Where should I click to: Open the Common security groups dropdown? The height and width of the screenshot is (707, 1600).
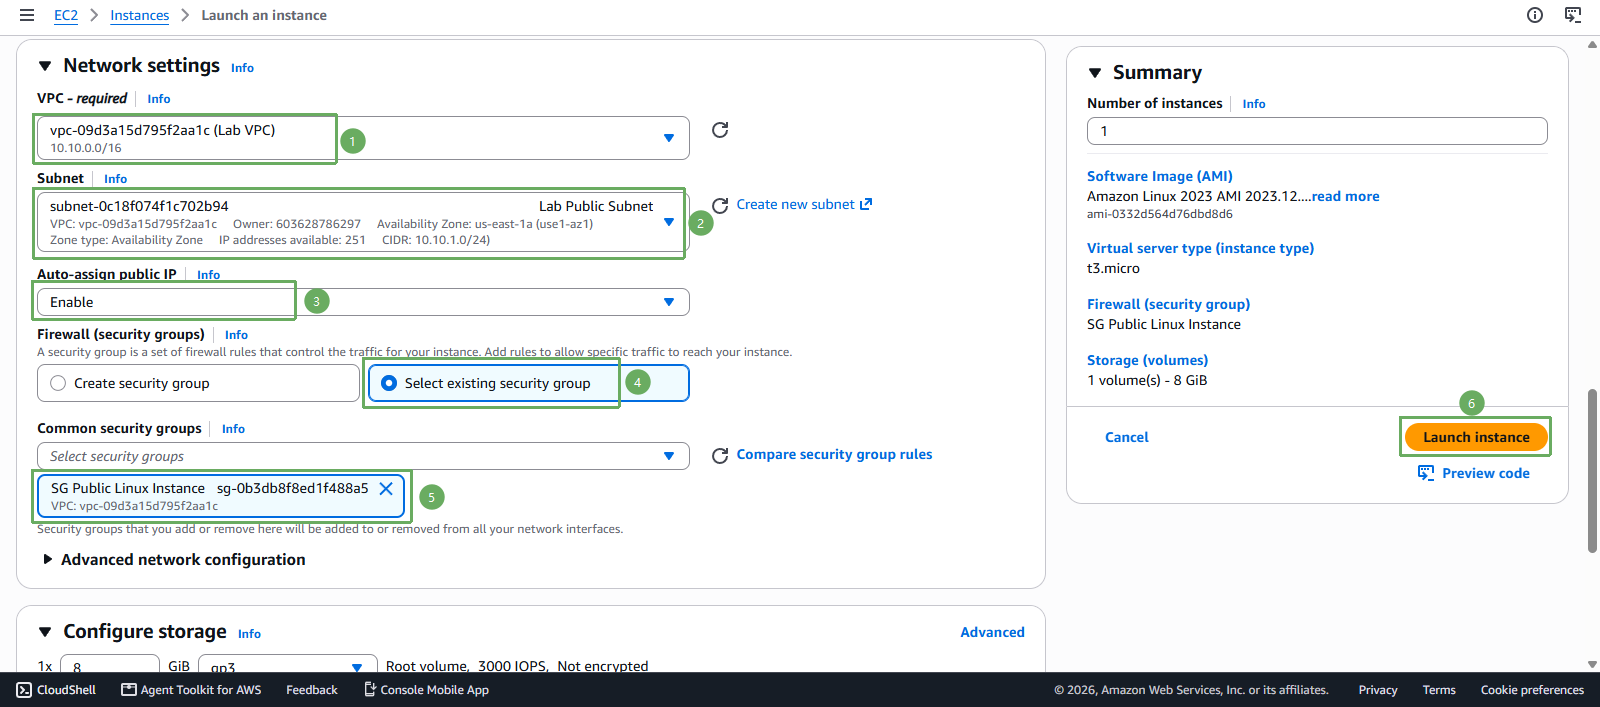pyautogui.click(x=363, y=456)
